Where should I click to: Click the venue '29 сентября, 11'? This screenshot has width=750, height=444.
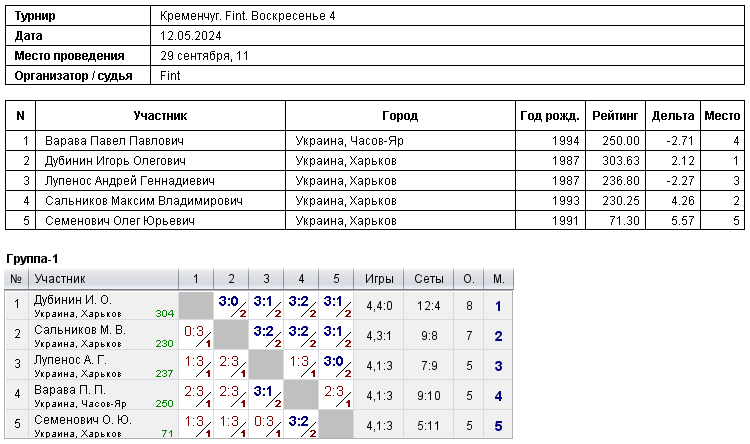[204, 56]
